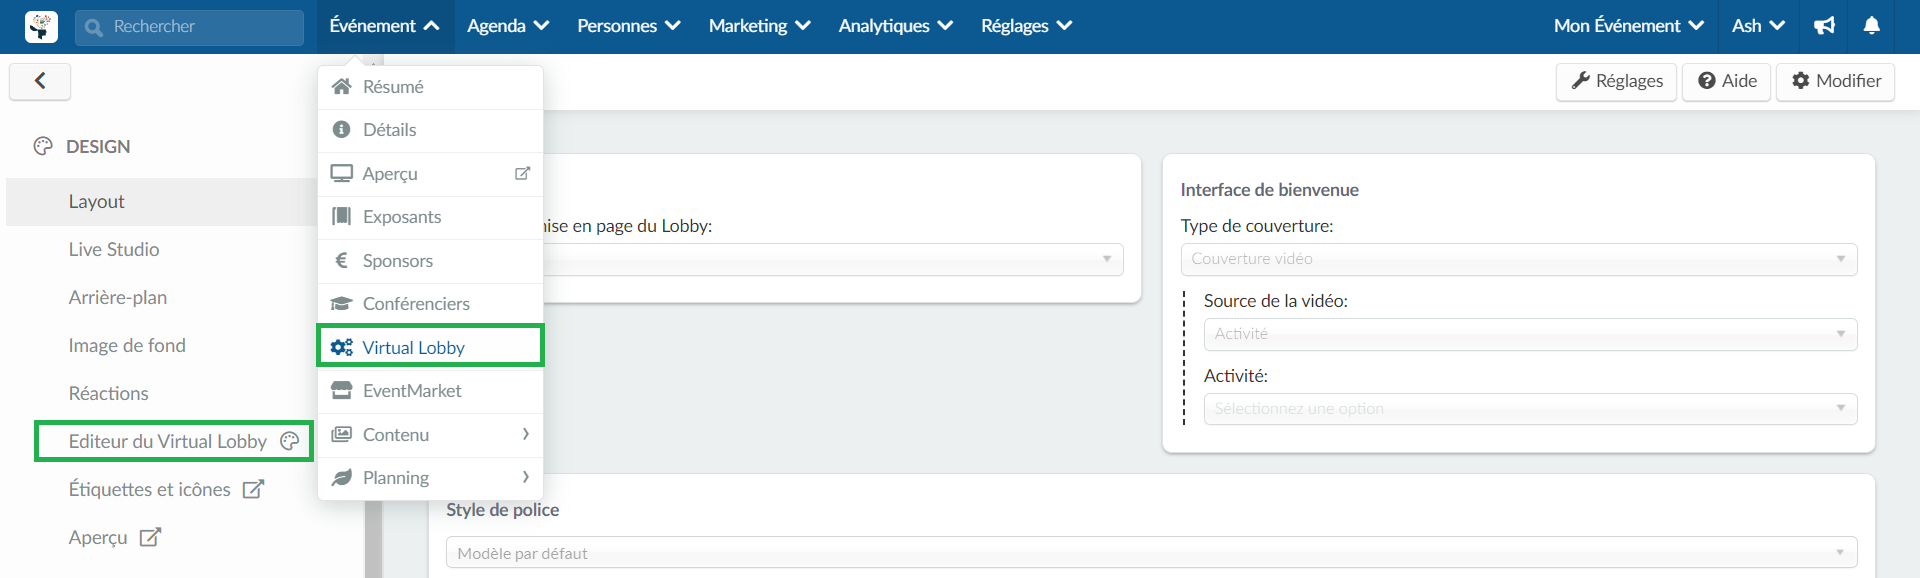The width and height of the screenshot is (1920, 578).
Task: Click the notifications bell icon
Action: coord(1872,26)
